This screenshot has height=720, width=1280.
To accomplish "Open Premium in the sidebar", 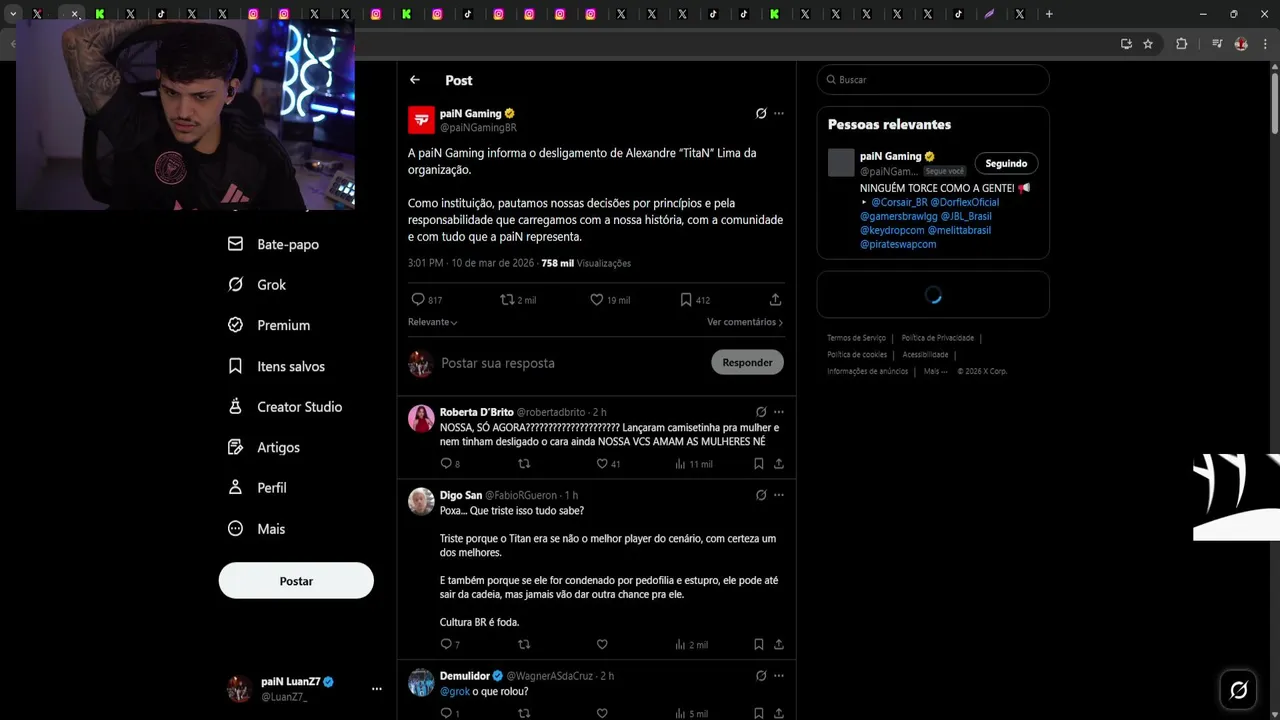I will (269, 325).
